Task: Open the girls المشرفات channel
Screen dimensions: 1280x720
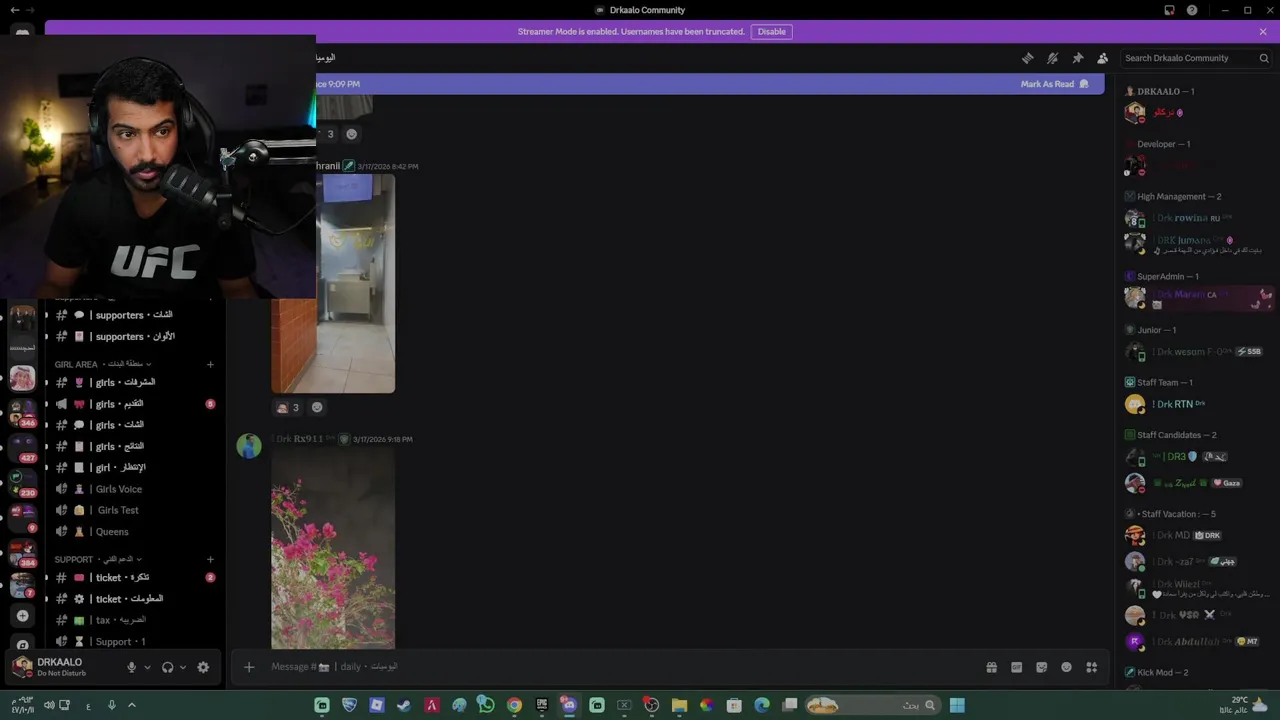Action: tap(133, 382)
